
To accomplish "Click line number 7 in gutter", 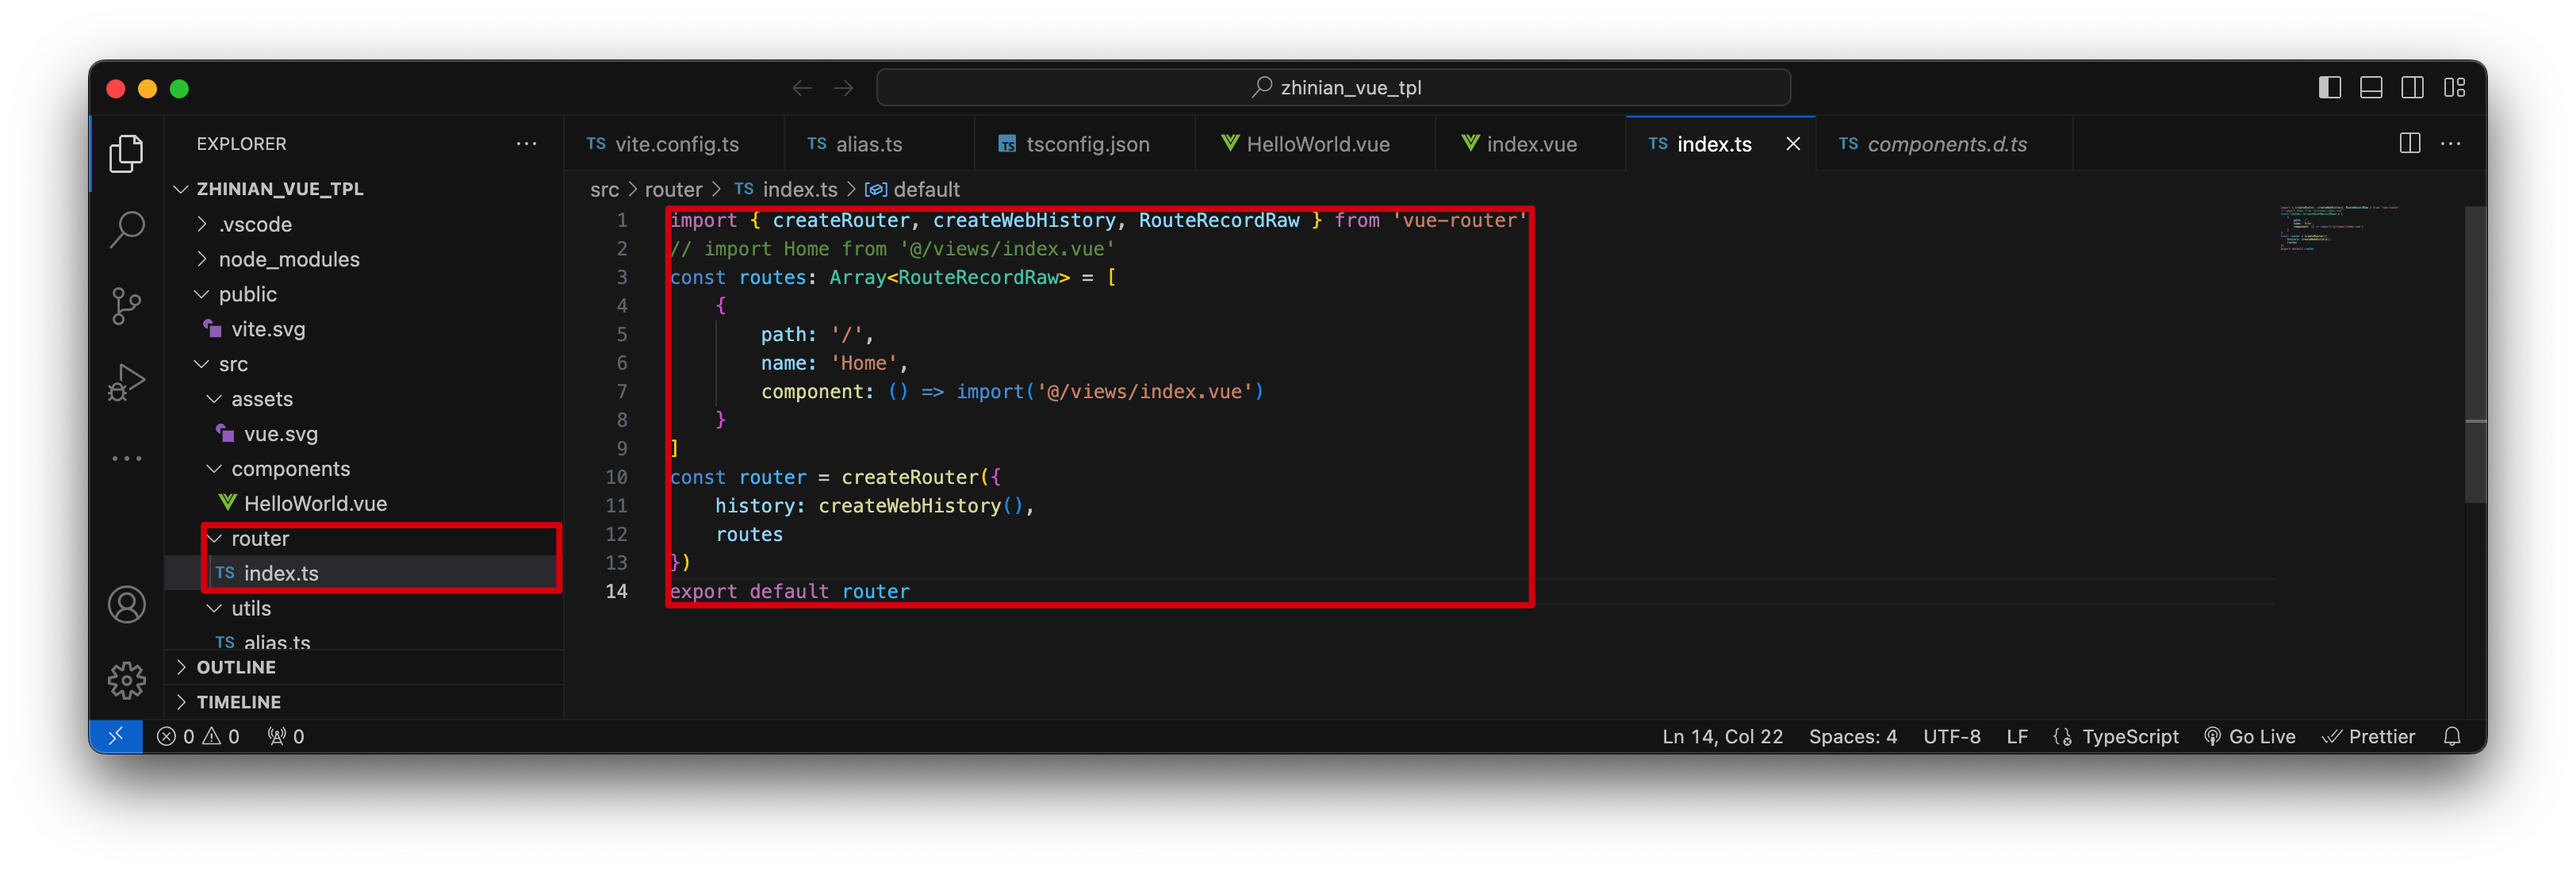I will 621,392.
